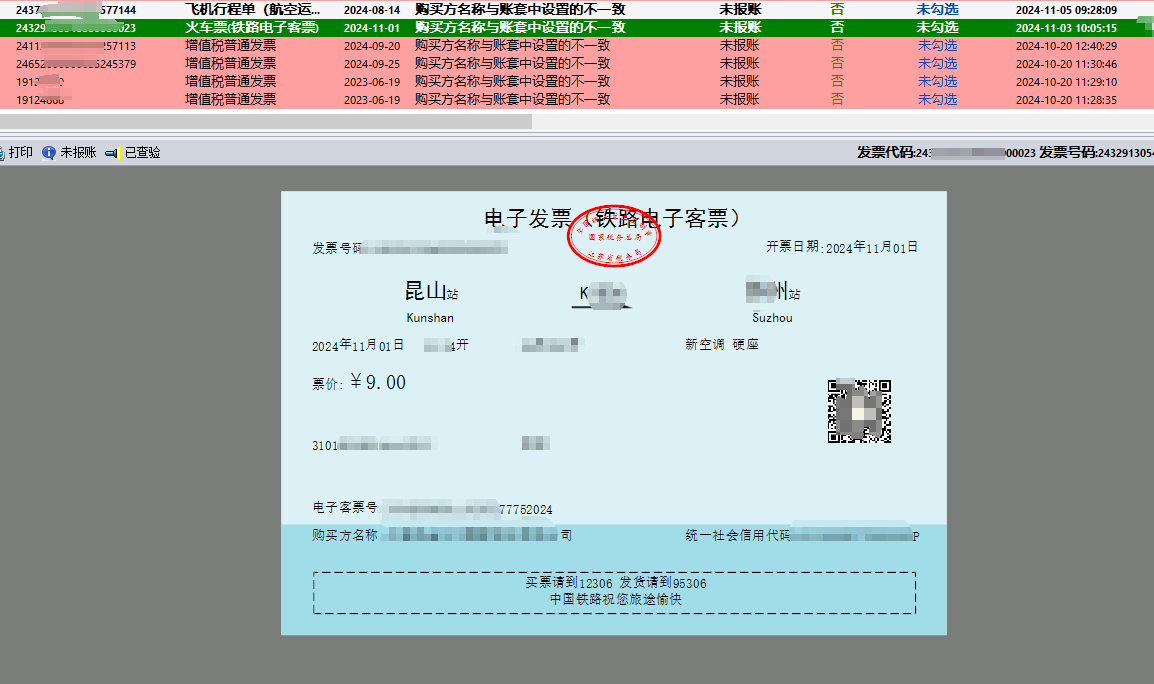Select the 增值税普通发票 row dated 2024-09-25
Viewport: 1154px width, 684px height.
[577, 63]
